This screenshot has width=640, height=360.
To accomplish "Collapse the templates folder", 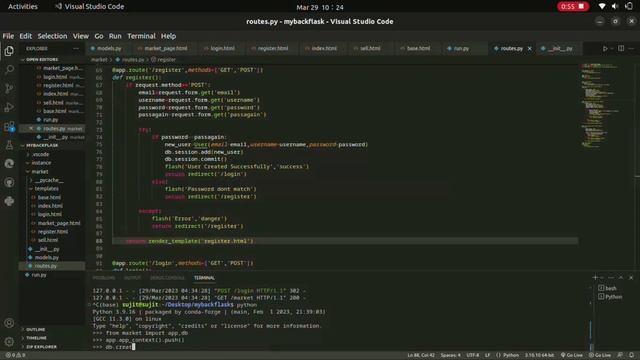I will [x=46, y=189].
